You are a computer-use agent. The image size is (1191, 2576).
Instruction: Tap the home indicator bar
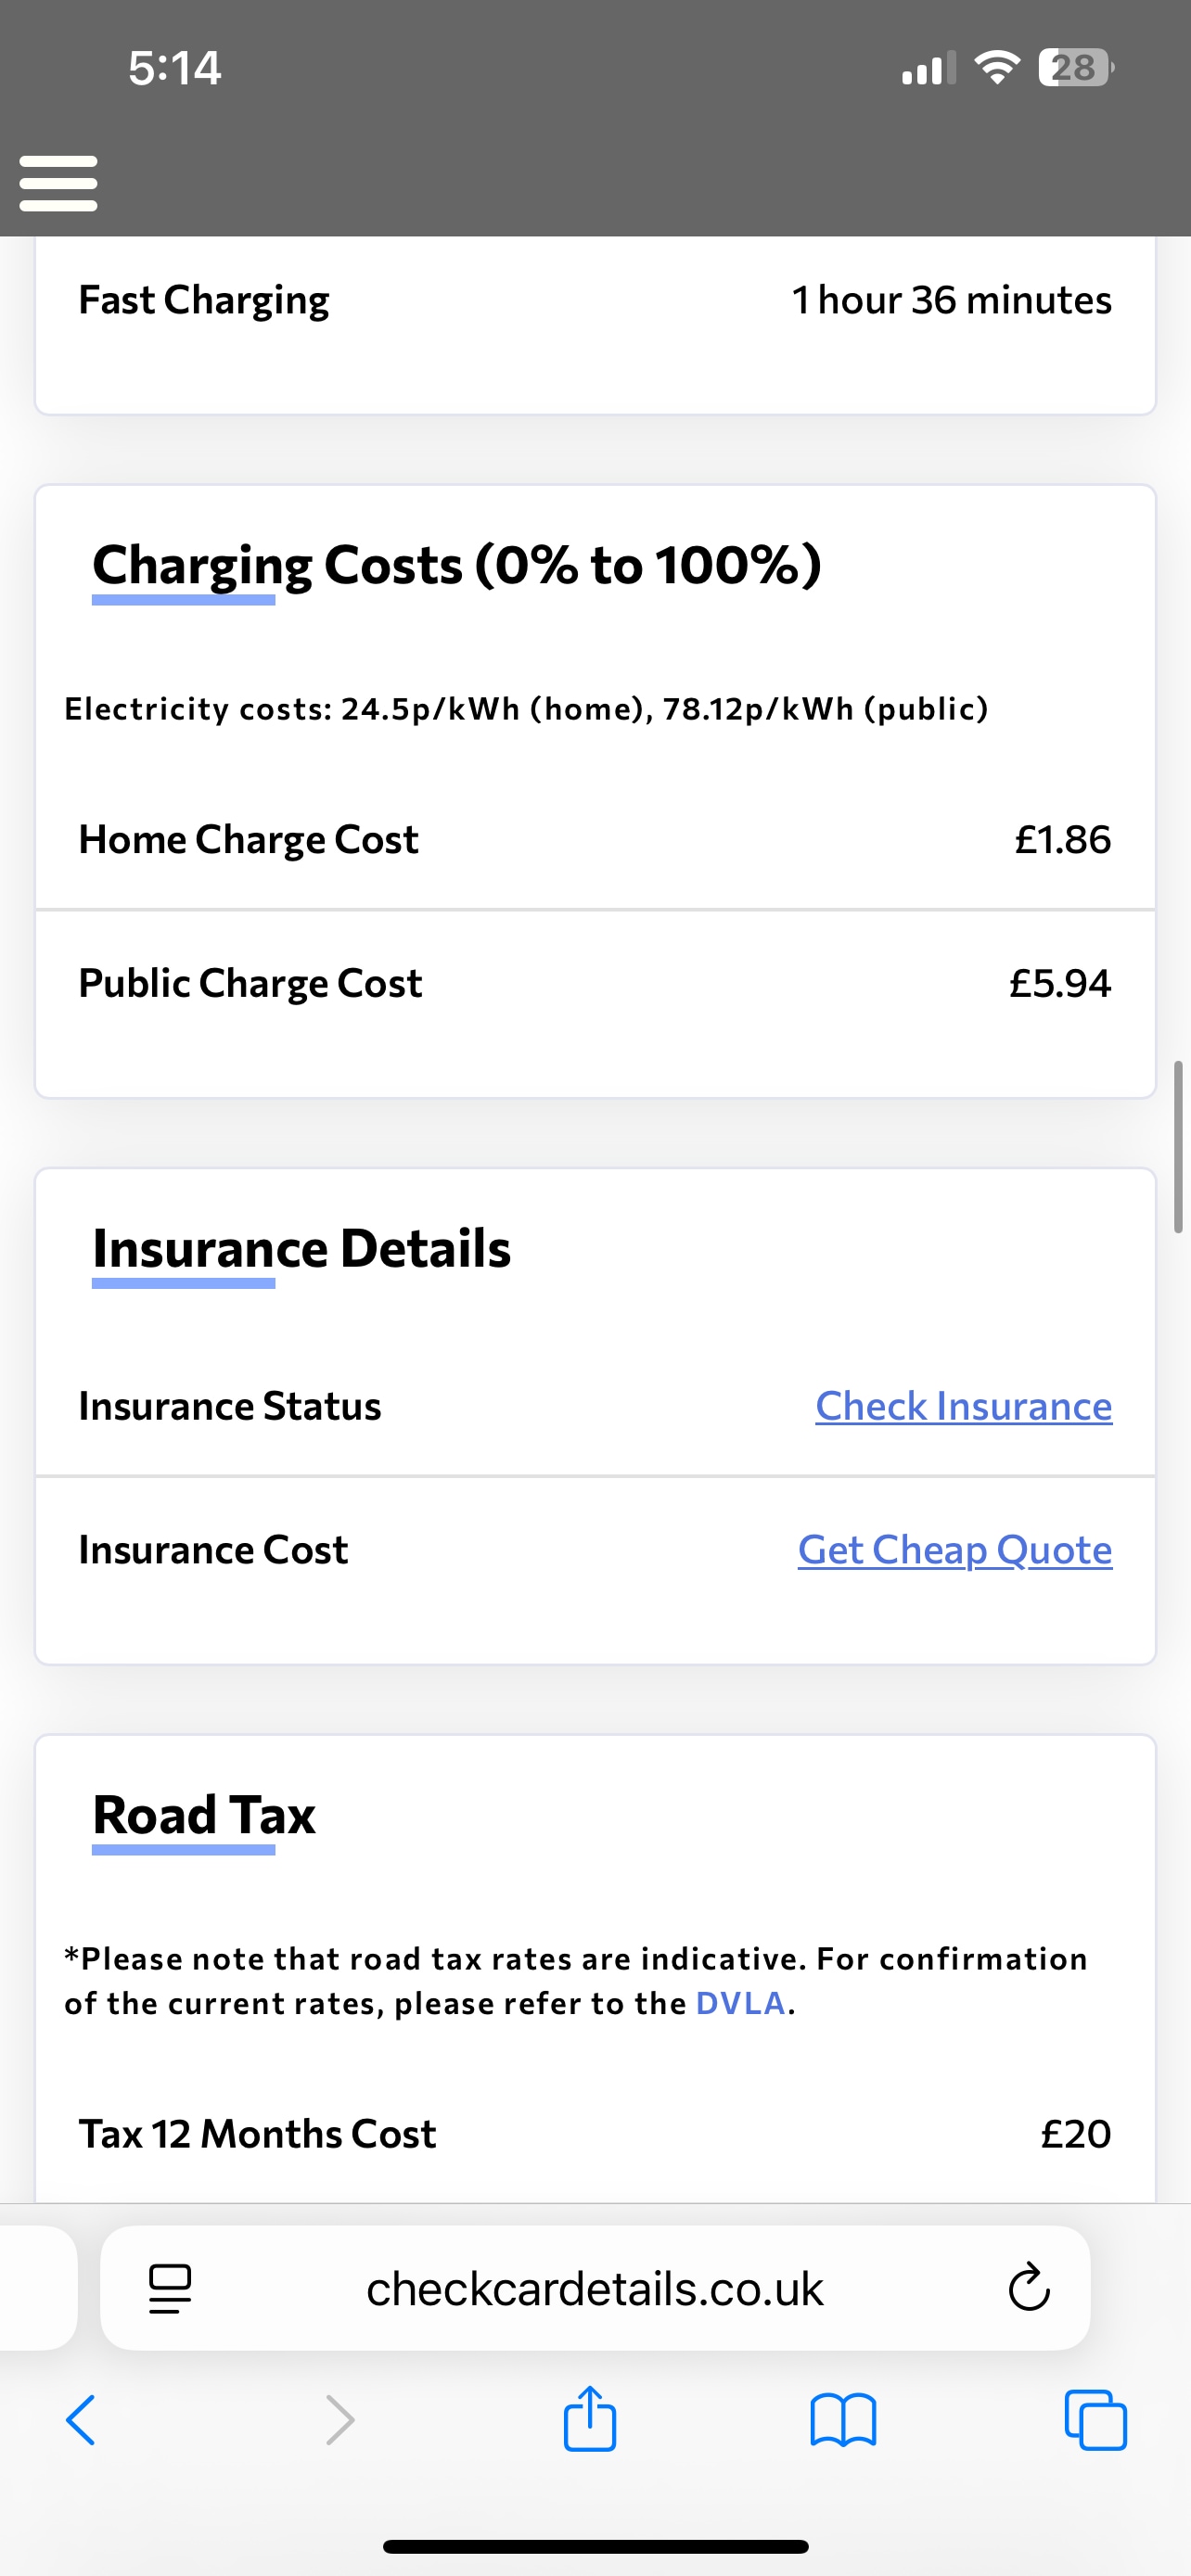pos(595,2546)
